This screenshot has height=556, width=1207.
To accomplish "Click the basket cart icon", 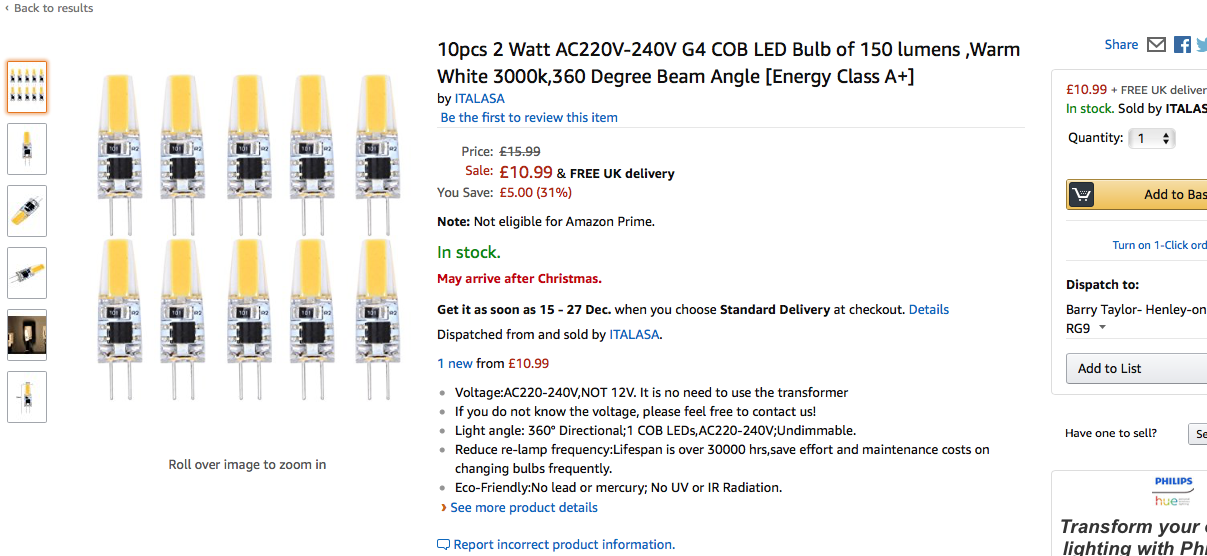I will pos(1081,195).
